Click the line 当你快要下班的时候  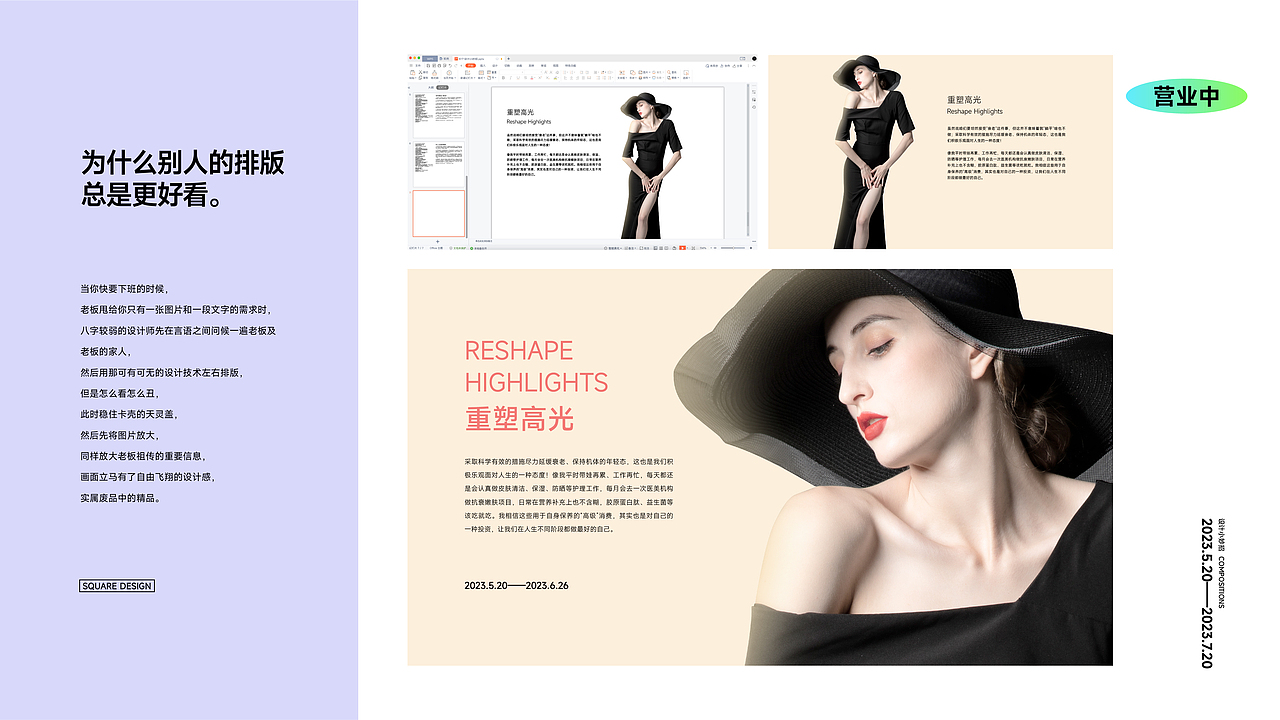click(124, 288)
